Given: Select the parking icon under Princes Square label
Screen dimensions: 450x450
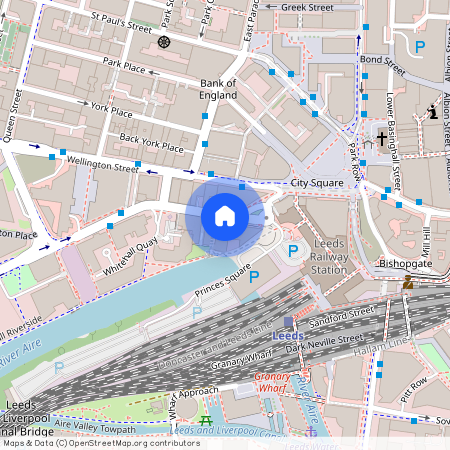Looking at the screenshot, I should pos(254,276).
